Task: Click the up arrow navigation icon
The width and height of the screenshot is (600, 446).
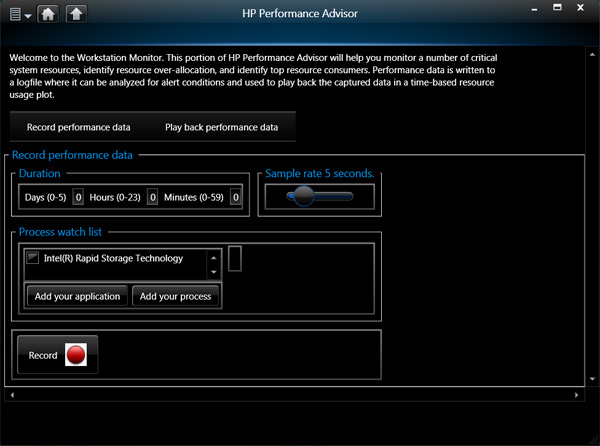Action: (x=76, y=14)
